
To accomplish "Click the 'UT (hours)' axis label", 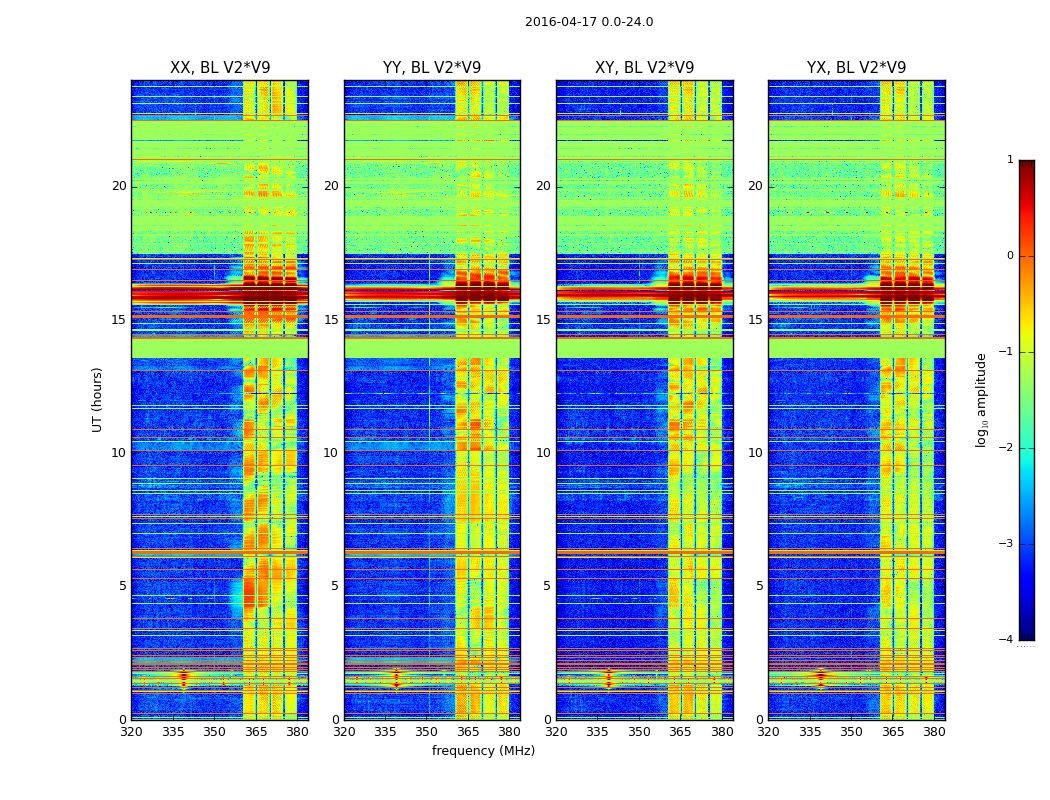I will point(97,400).
